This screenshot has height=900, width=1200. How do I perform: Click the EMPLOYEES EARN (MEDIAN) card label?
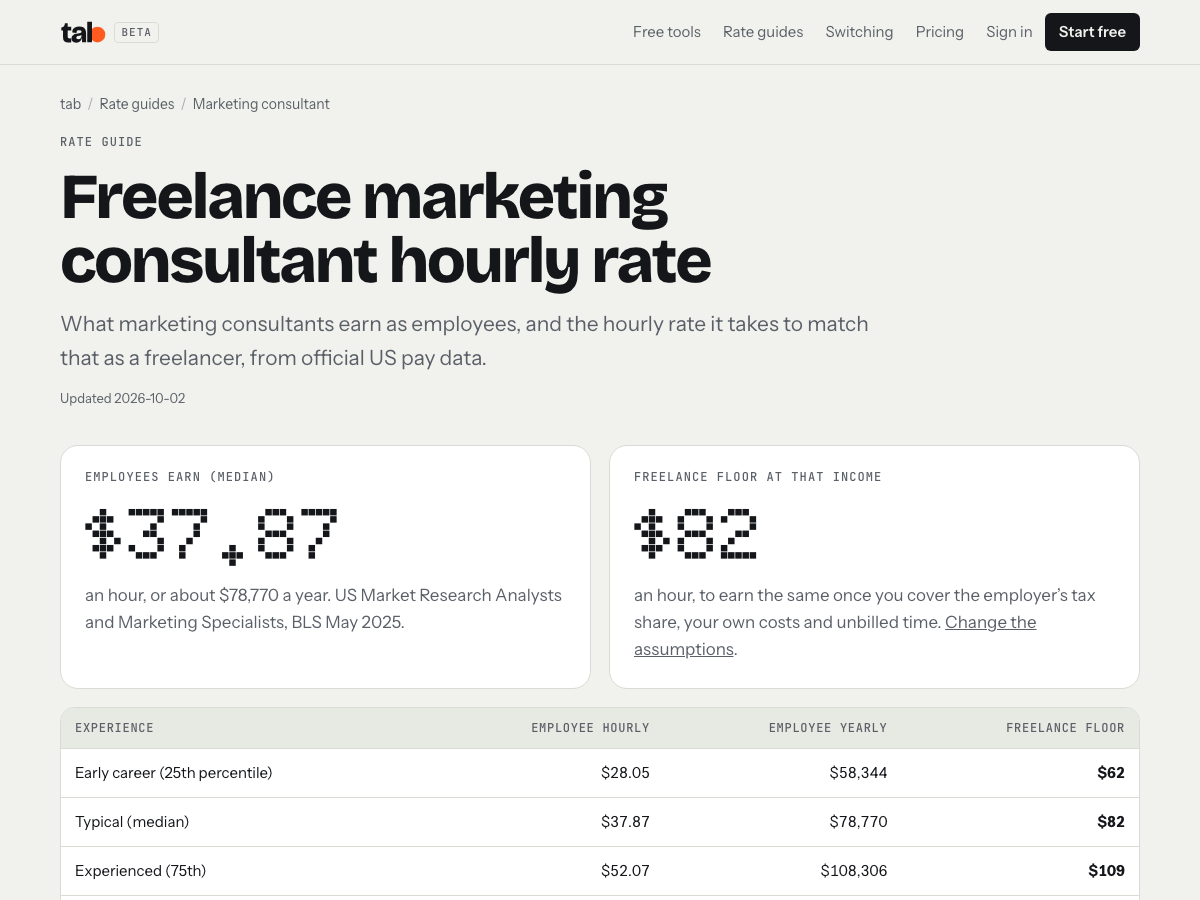180,477
